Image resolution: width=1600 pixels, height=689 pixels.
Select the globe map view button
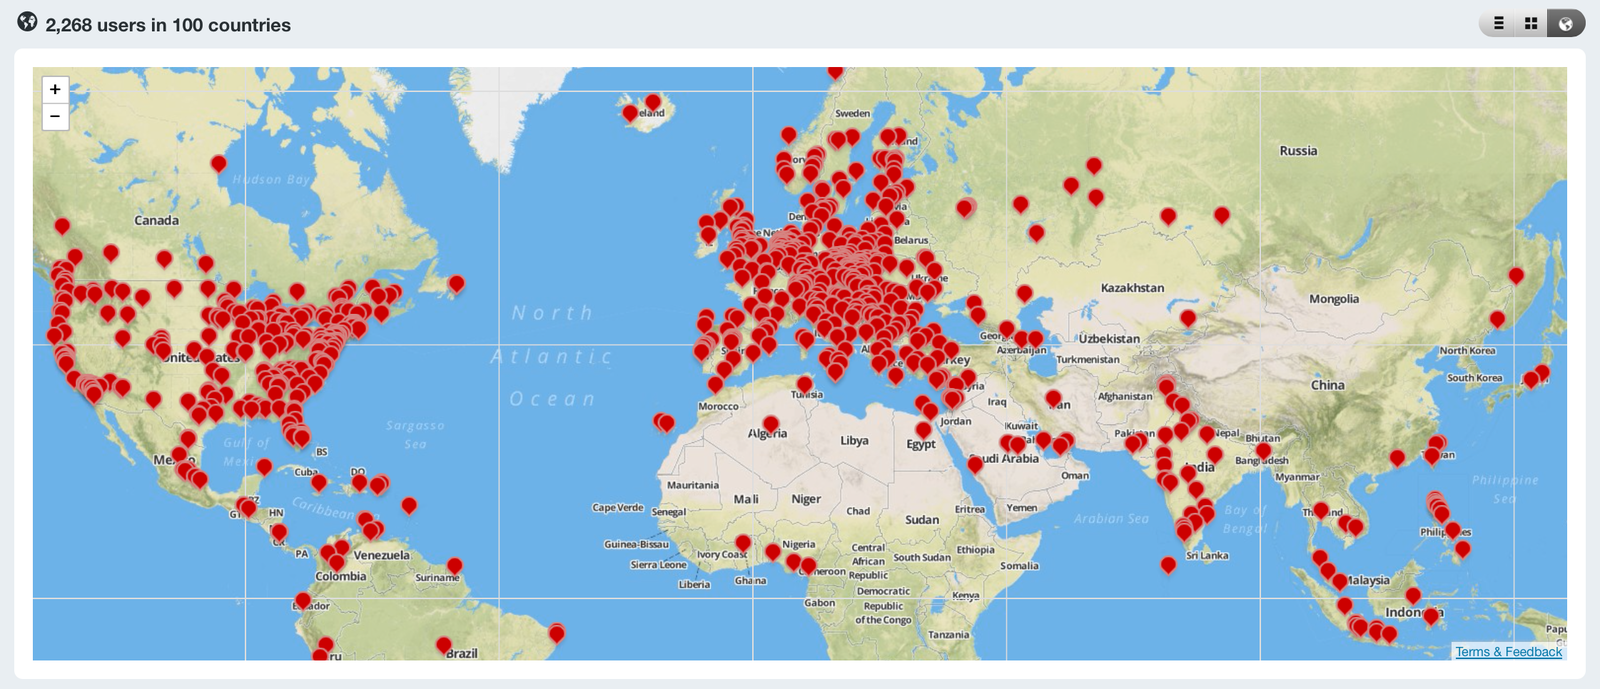[1566, 23]
